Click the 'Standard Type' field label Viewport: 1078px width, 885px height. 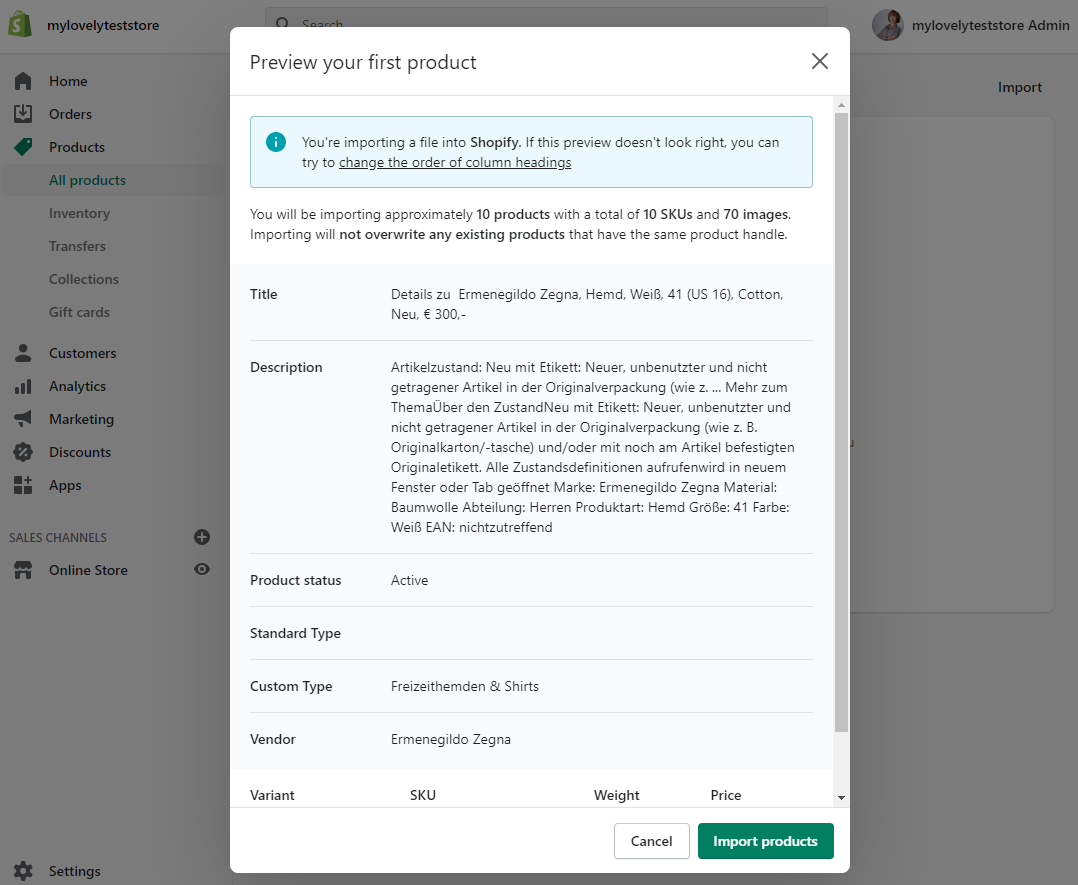pyautogui.click(x=295, y=633)
